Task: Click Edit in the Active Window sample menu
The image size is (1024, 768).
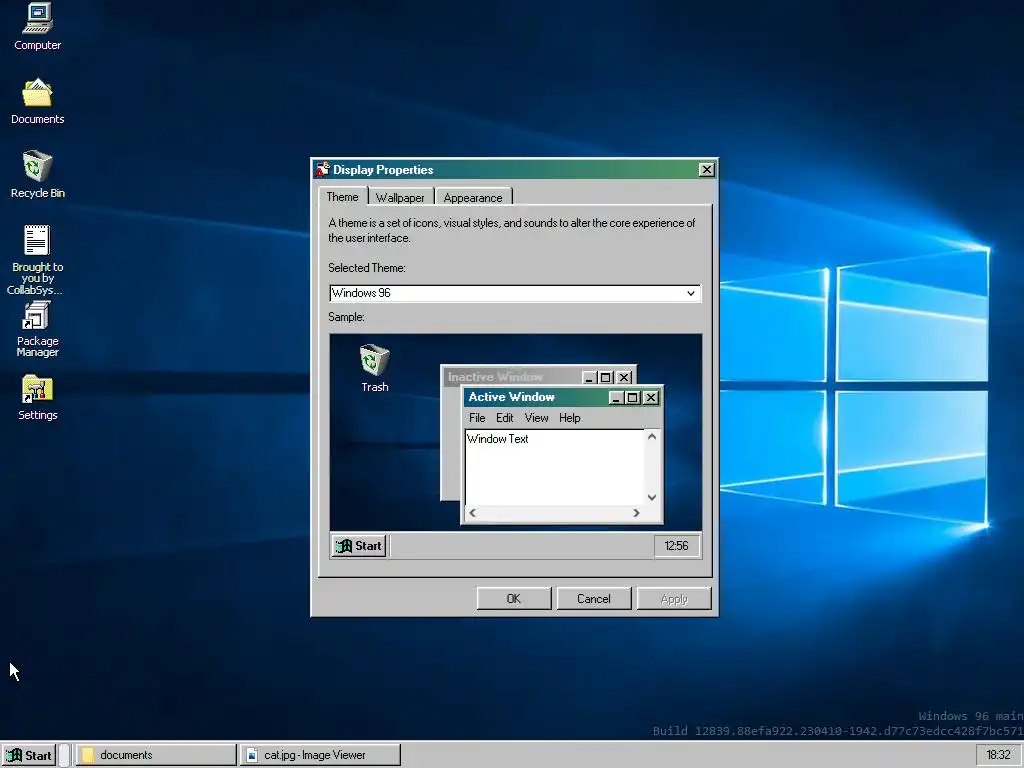Action: [504, 418]
